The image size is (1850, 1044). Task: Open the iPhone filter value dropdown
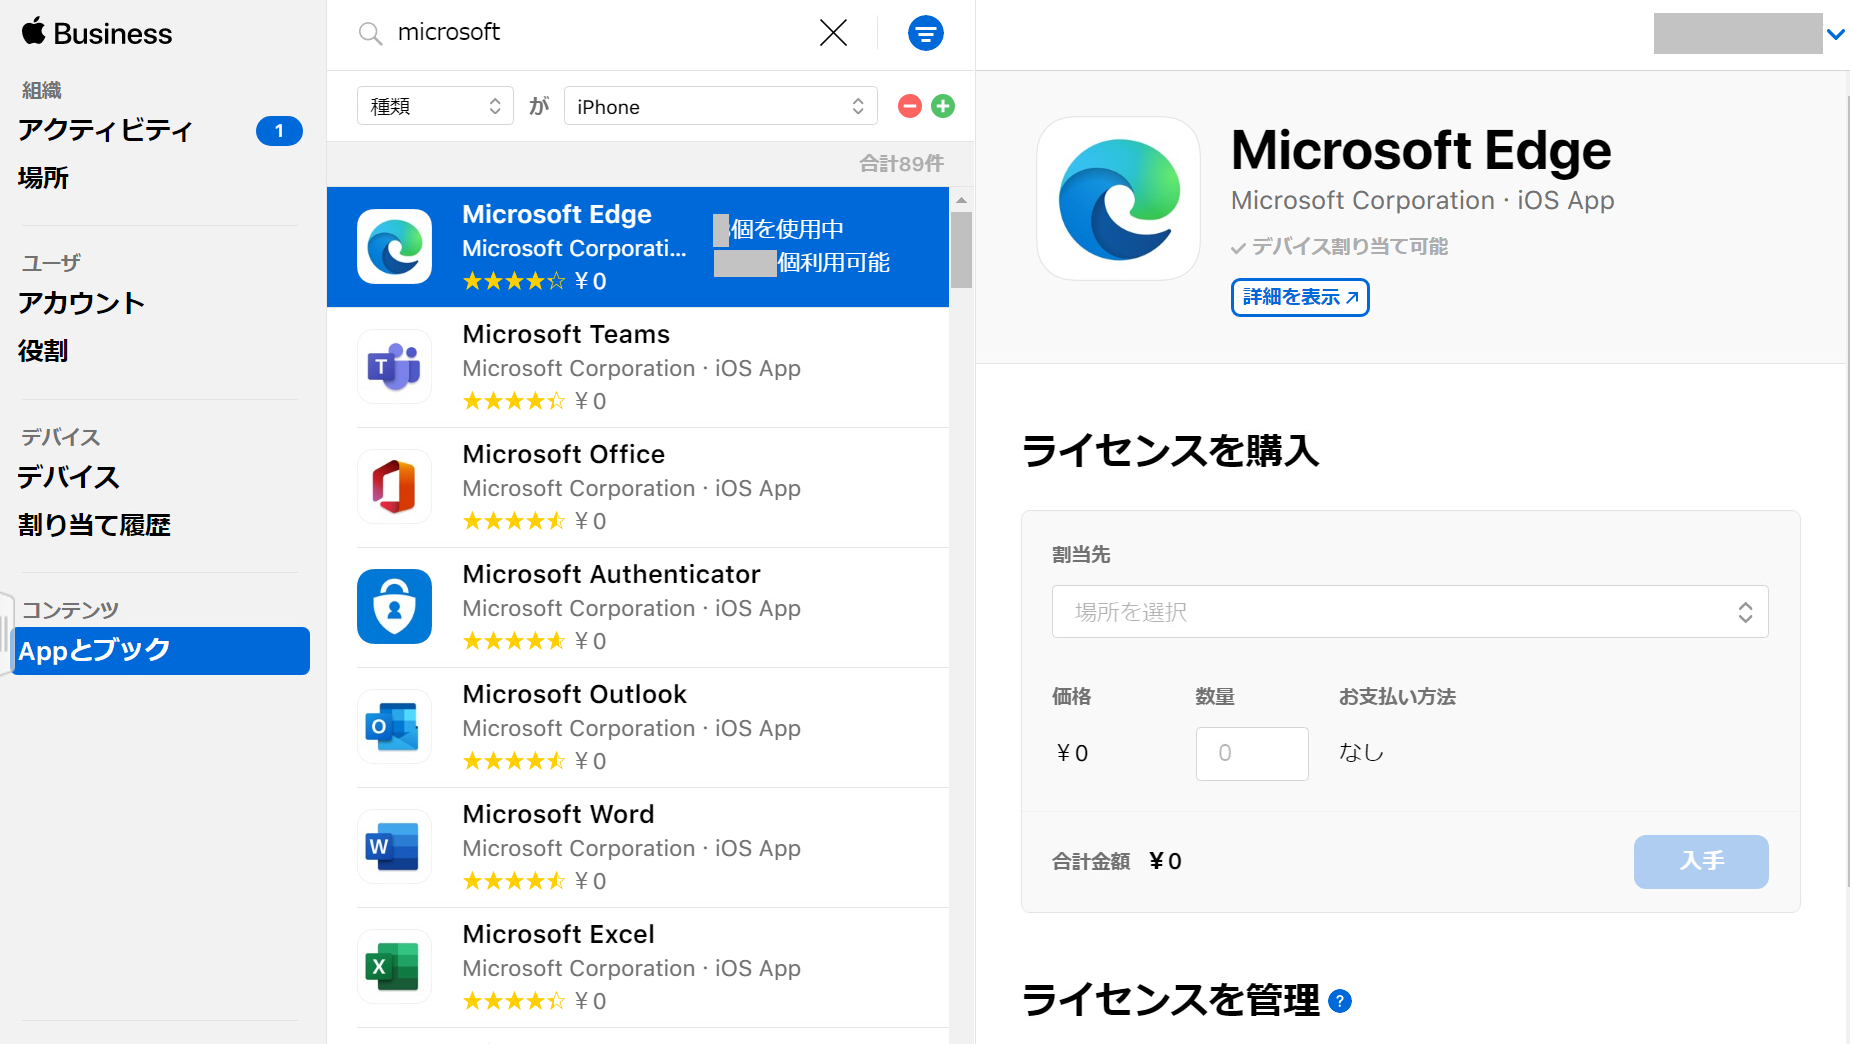[719, 105]
